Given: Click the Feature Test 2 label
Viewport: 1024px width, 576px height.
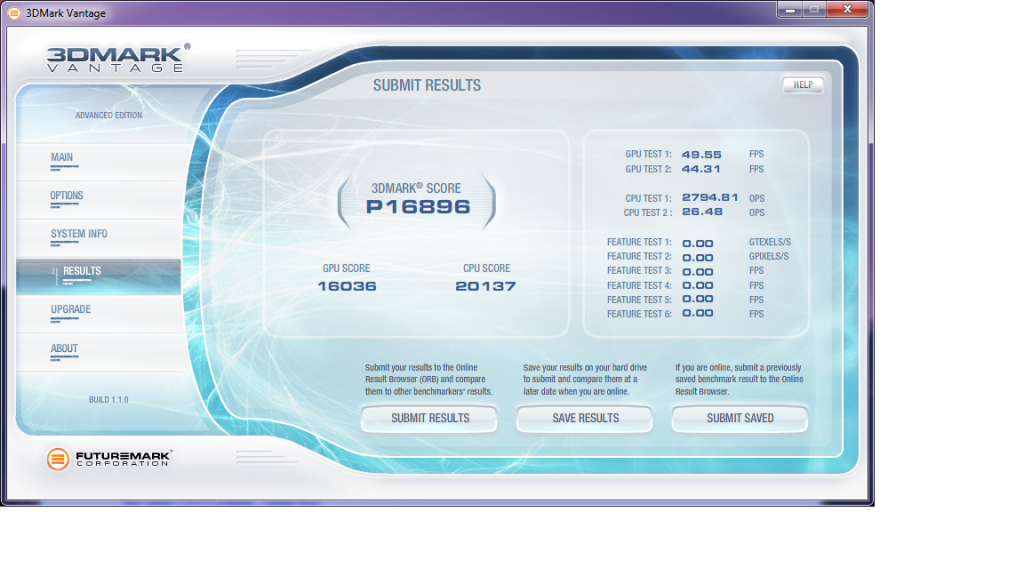Looking at the screenshot, I should click(x=639, y=257).
